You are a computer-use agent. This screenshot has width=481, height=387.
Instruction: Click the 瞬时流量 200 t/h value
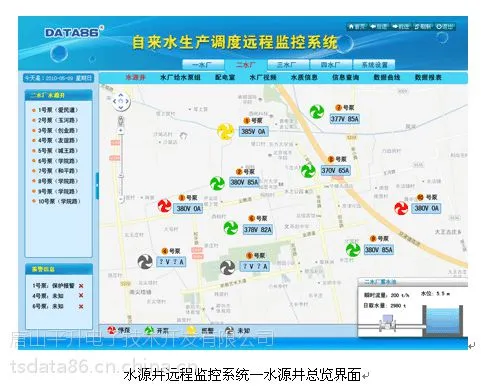[x=386, y=295]
